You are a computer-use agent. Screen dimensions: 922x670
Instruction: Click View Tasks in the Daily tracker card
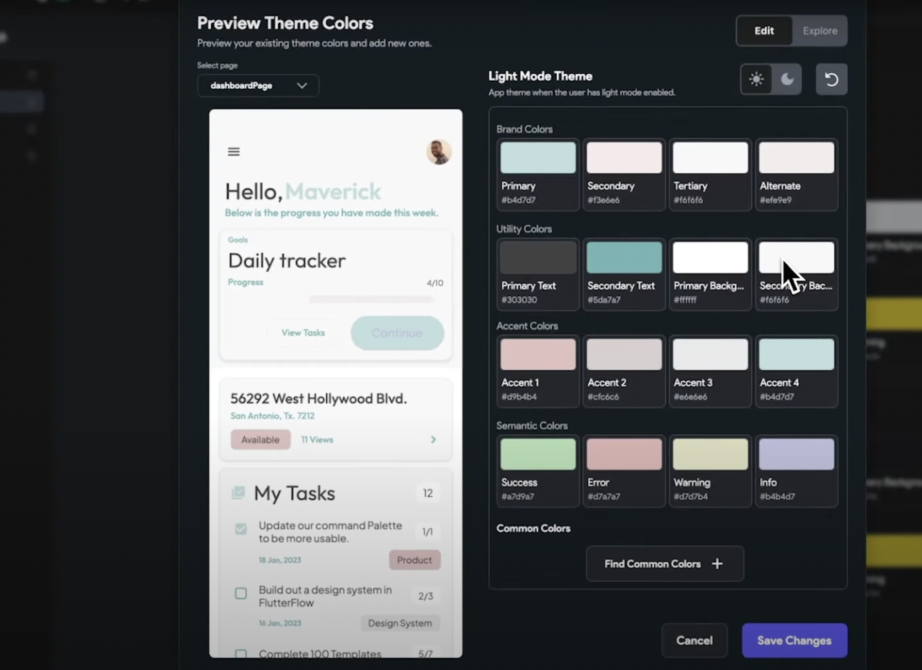tap(303, 332)
